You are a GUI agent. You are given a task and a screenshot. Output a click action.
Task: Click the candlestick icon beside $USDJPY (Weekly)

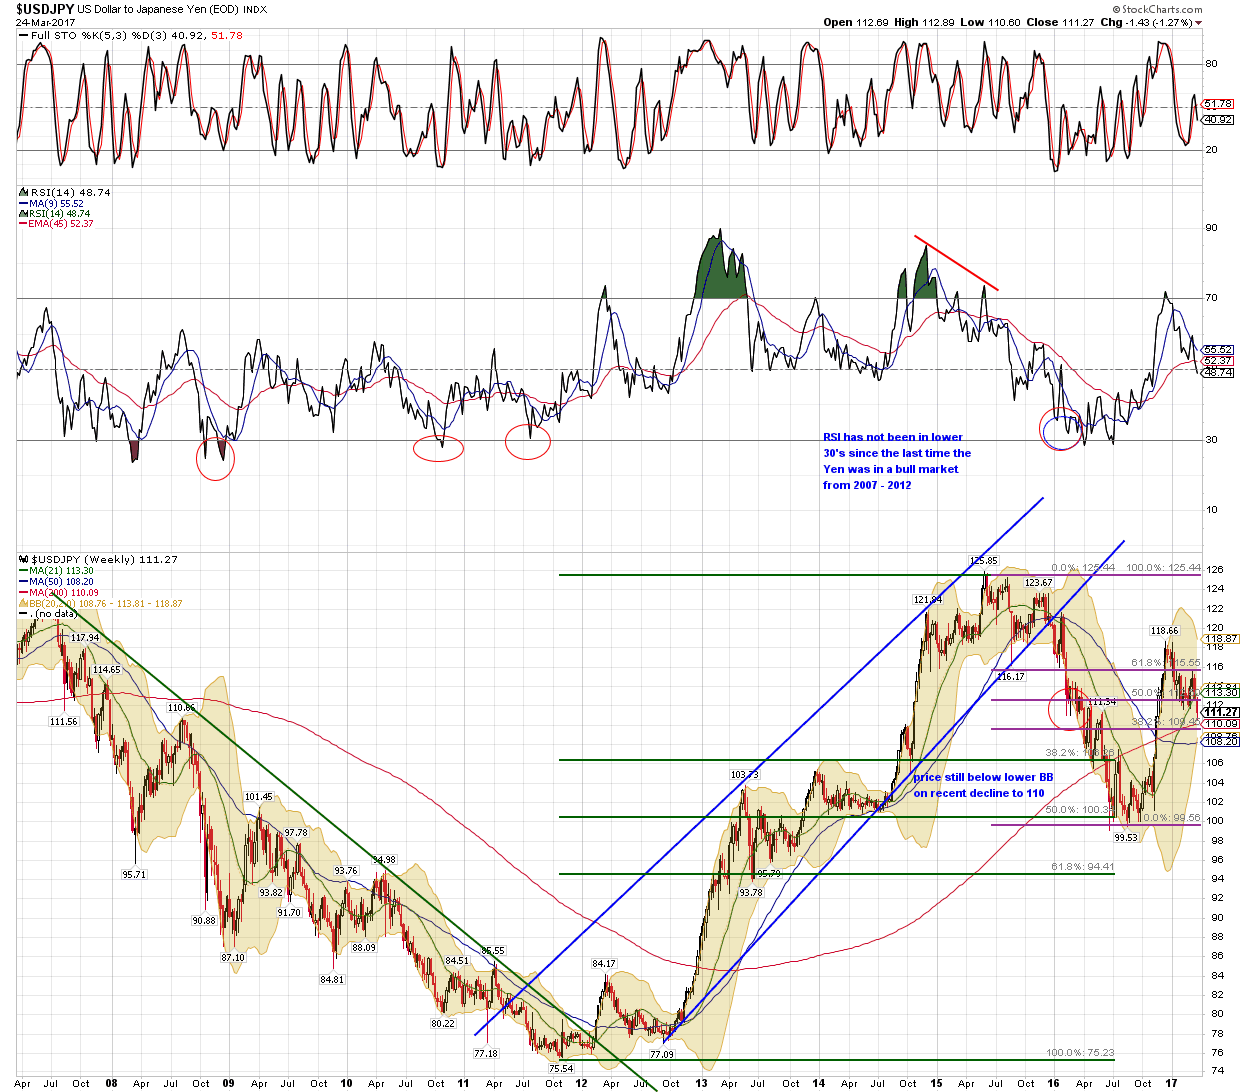(23, 560)
